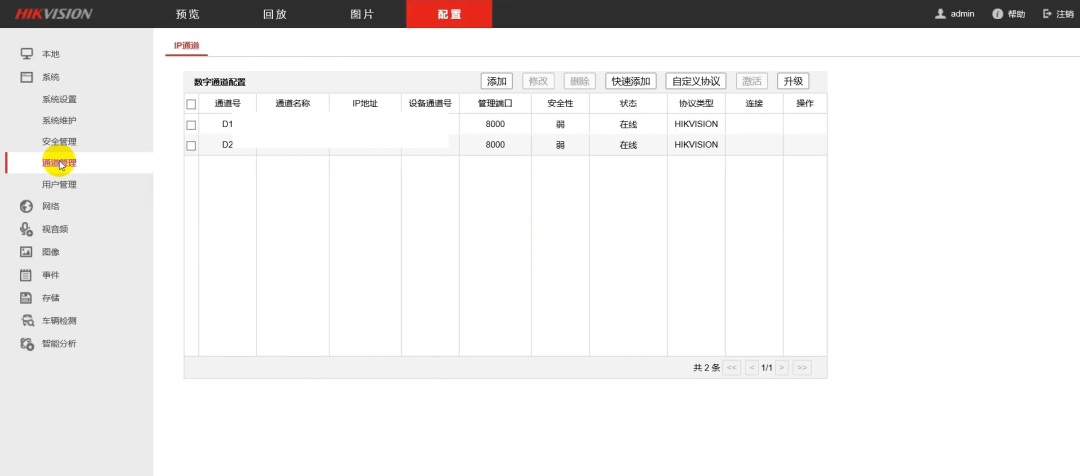The width and height of the screenshot is (1080, 476).
Task: Click the 视音频 icon in sidebar
Action: (27, 229)
